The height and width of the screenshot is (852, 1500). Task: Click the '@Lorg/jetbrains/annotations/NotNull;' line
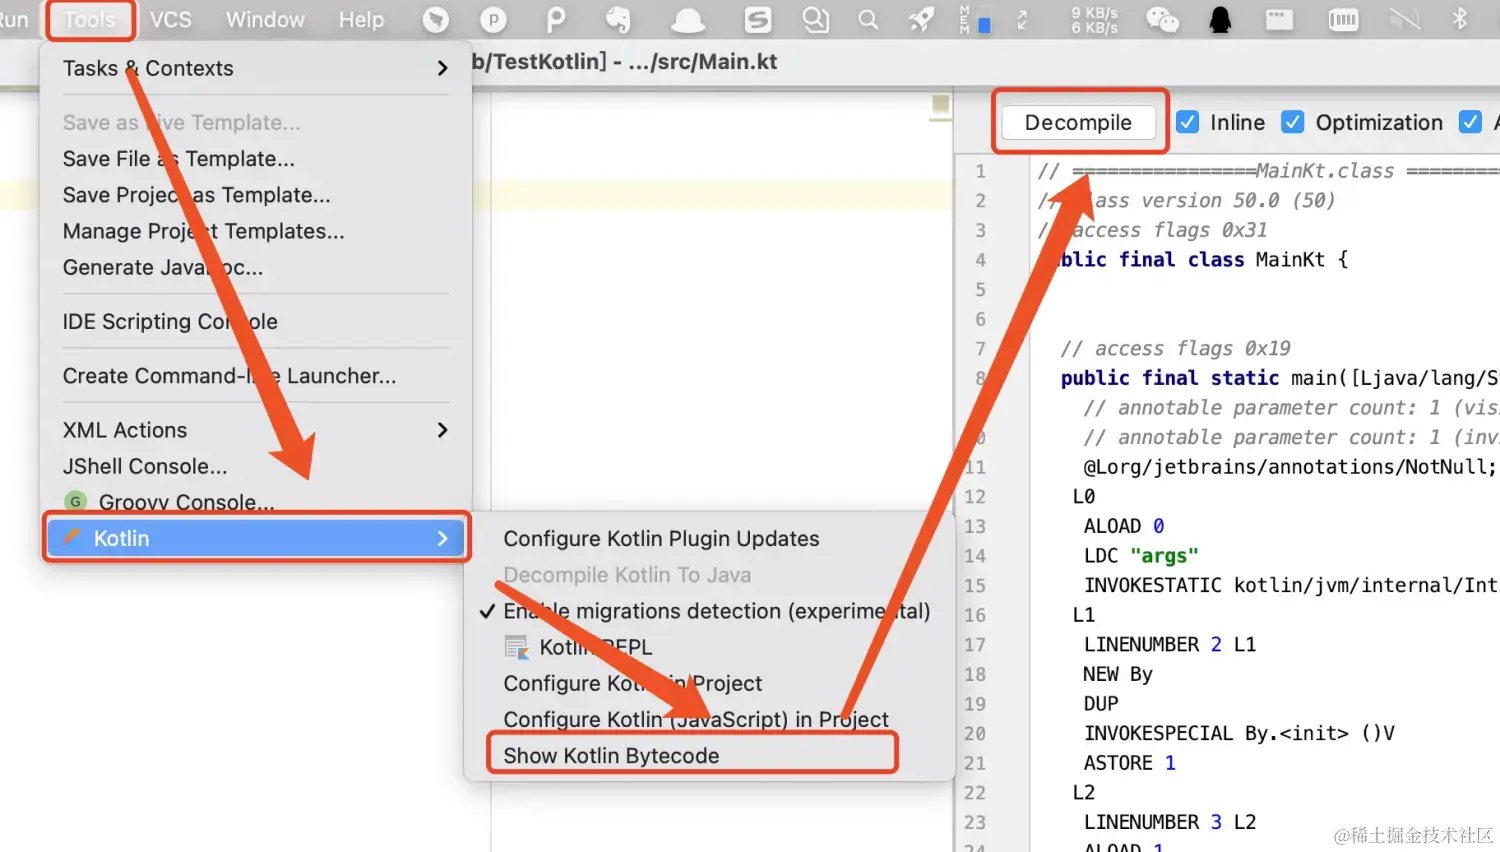[1290, 467]
